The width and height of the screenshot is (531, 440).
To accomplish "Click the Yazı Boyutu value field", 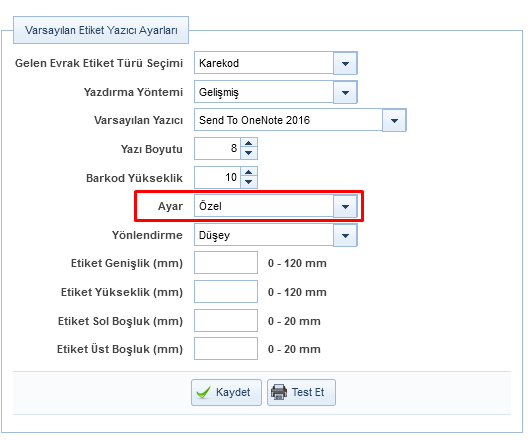I will [x=217, y=148].
